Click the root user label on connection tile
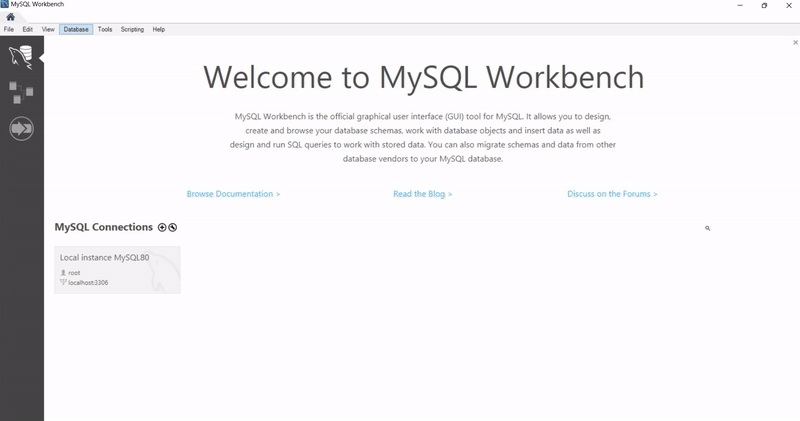This screenshot has width=800, height=421. tap(74, 273)
